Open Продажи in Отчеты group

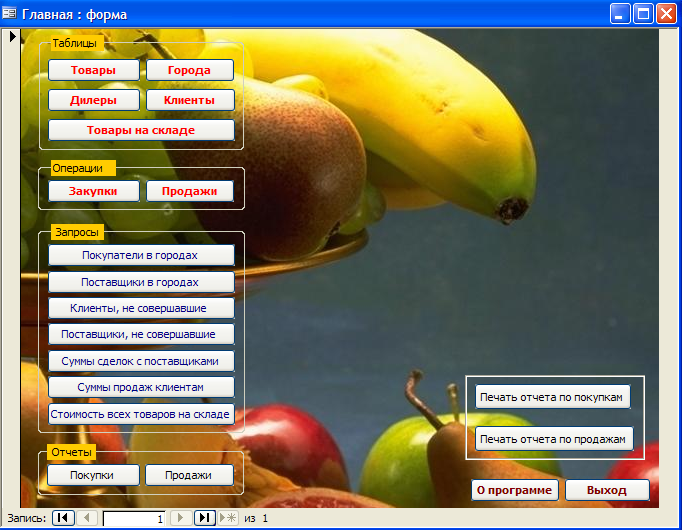tap(189, 475)
